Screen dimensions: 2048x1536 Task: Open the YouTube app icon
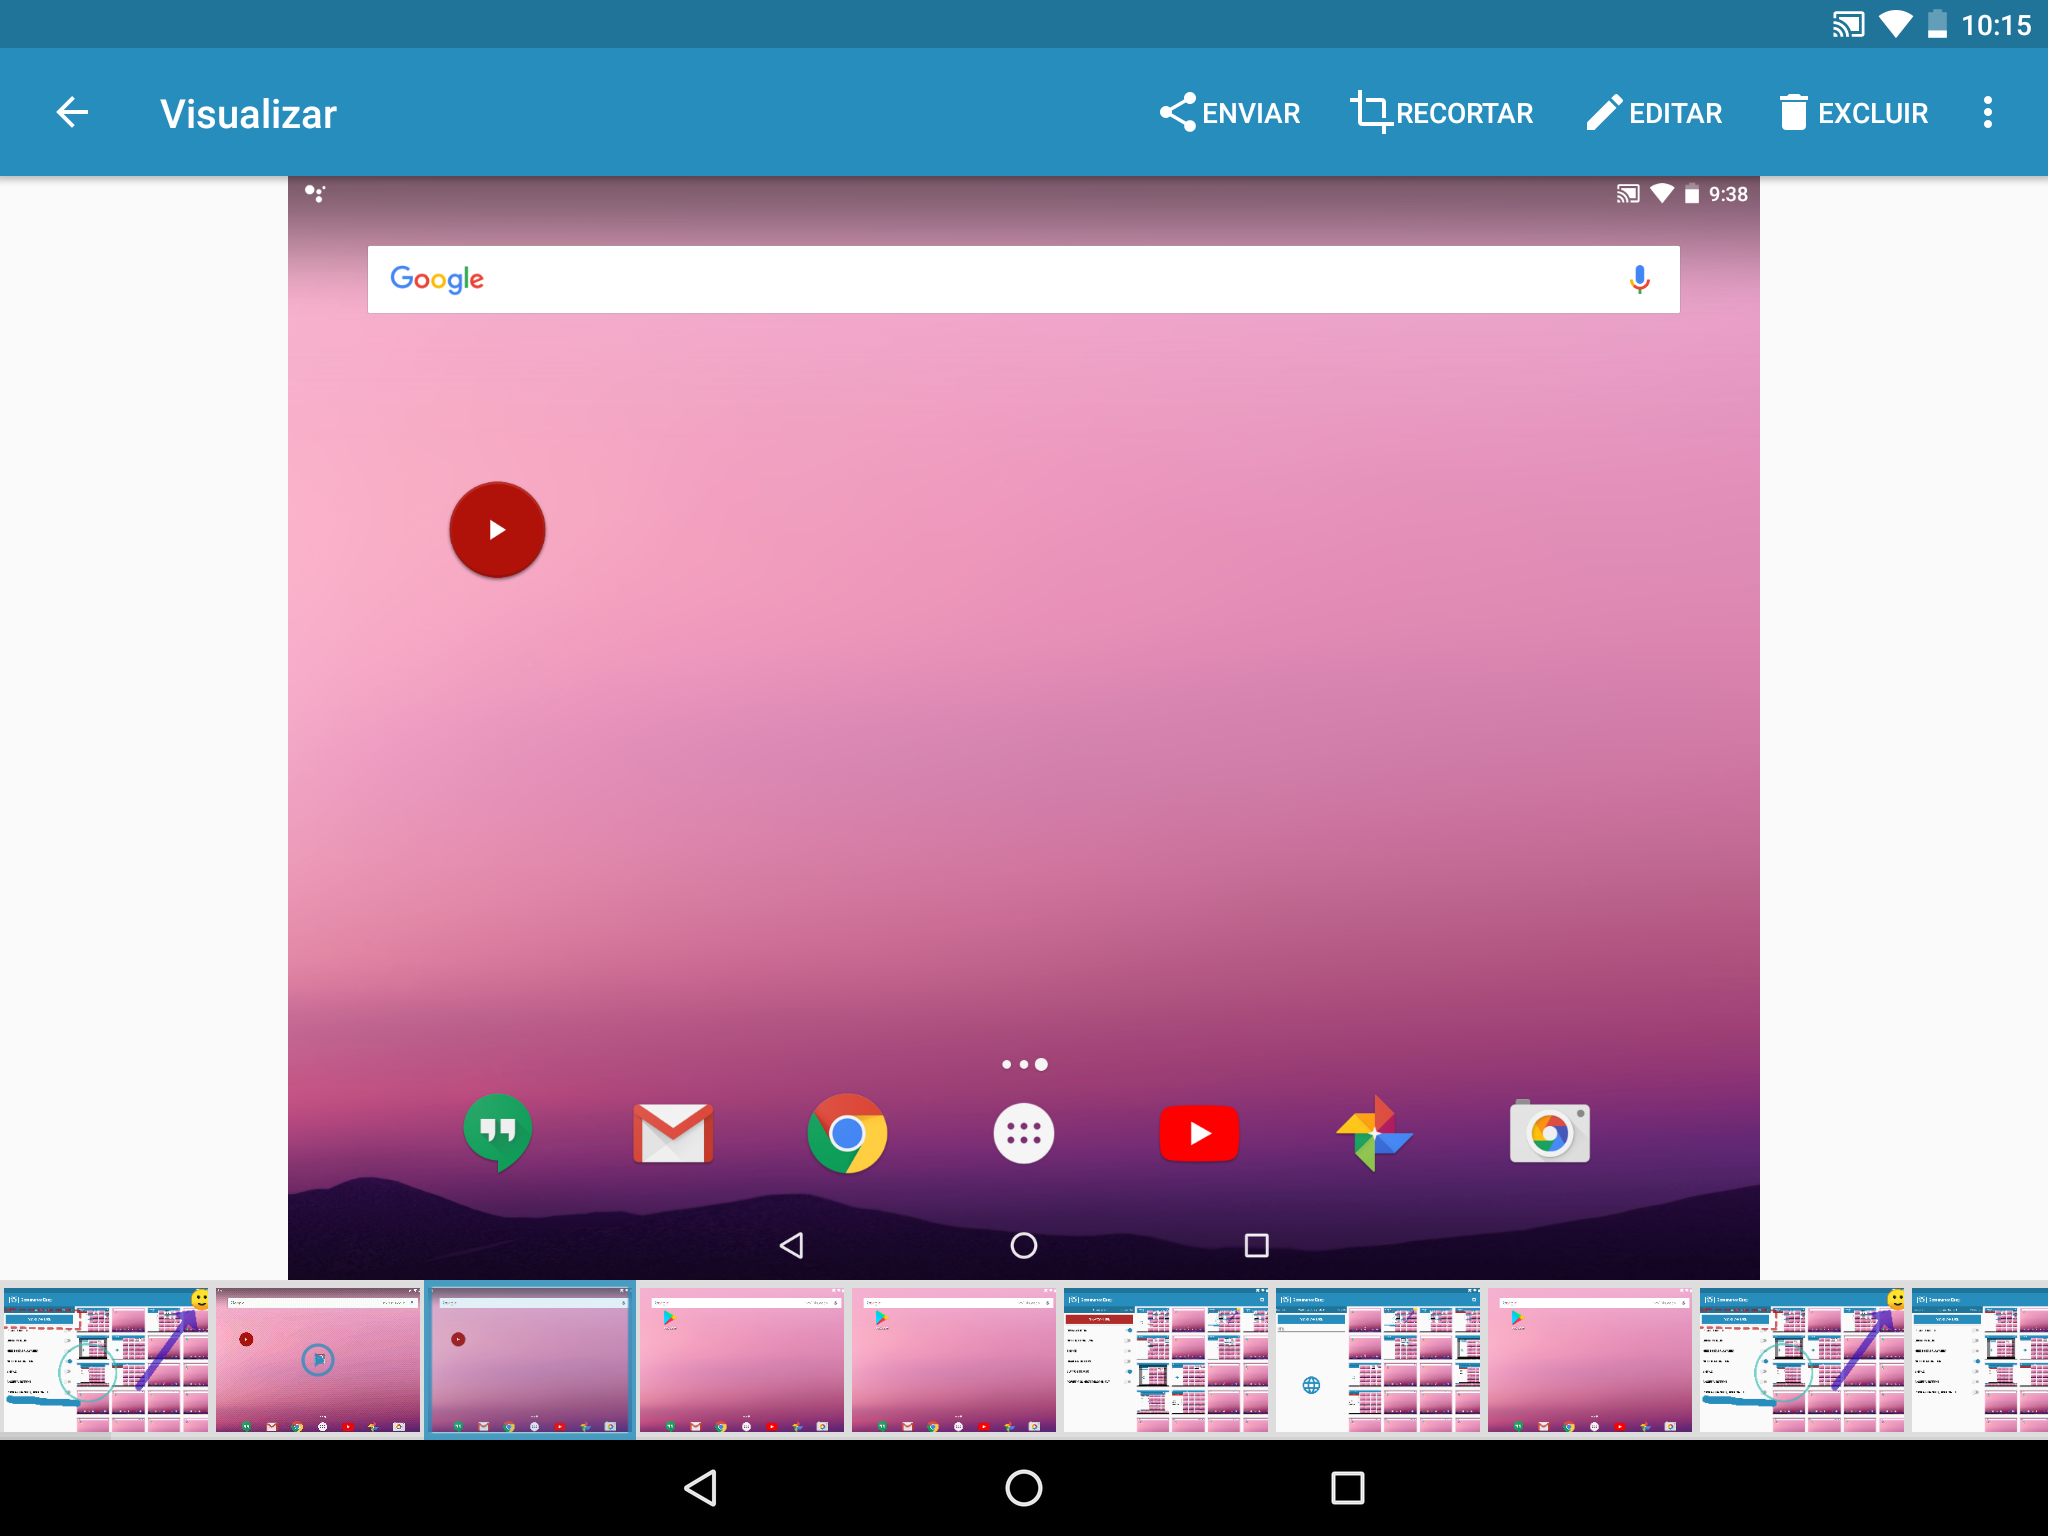point(1199,1133)
